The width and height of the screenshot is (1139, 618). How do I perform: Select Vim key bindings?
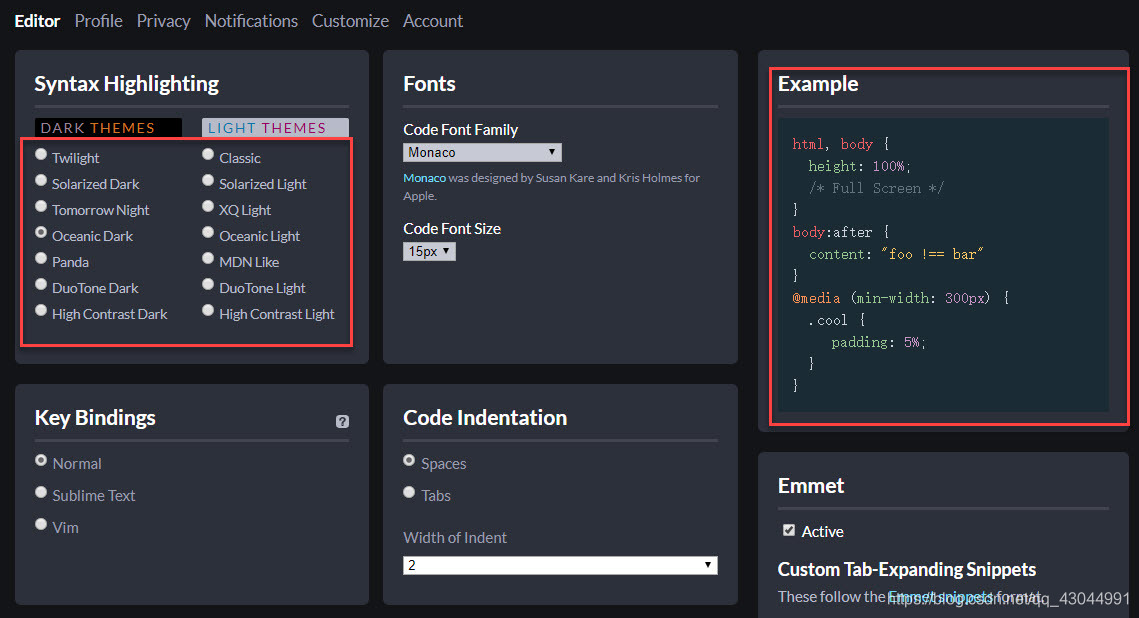(x=41, y=524)
